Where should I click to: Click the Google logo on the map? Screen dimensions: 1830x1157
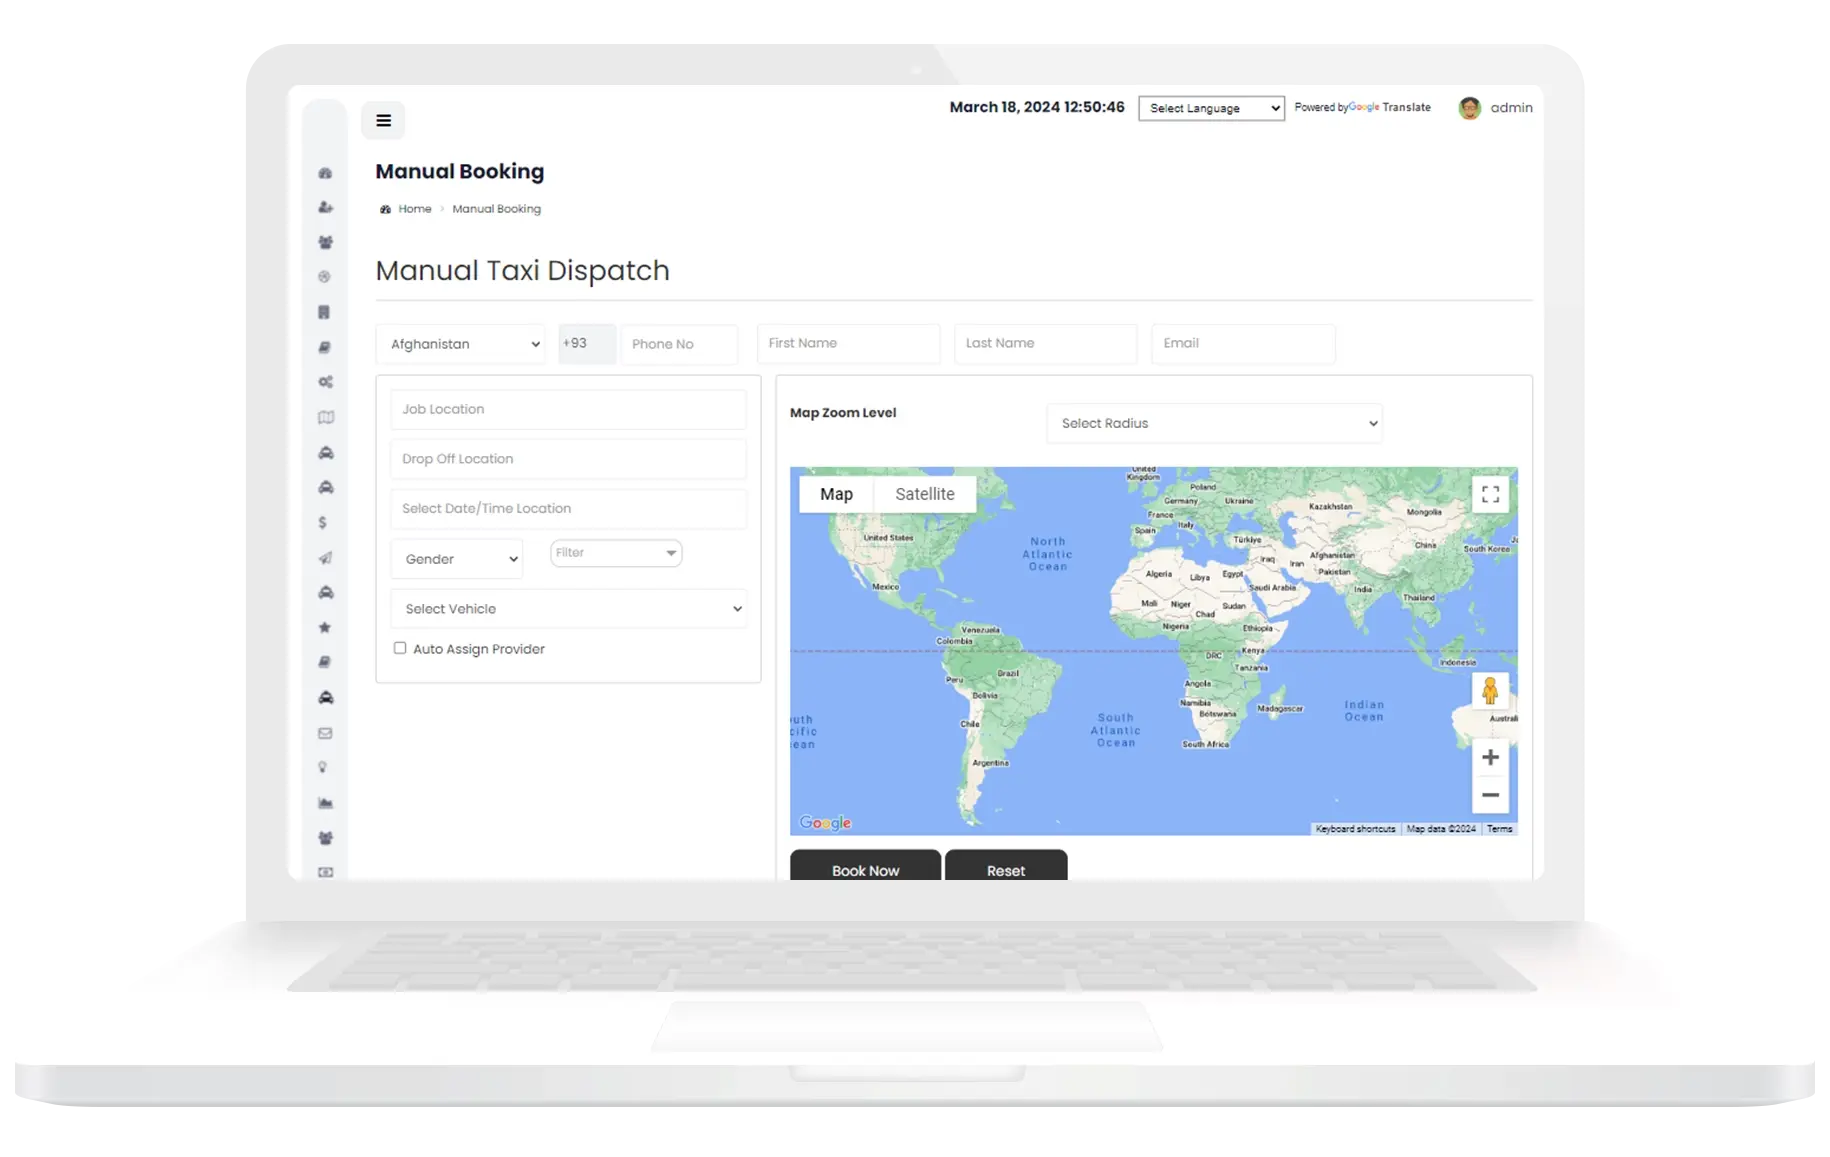825,823
